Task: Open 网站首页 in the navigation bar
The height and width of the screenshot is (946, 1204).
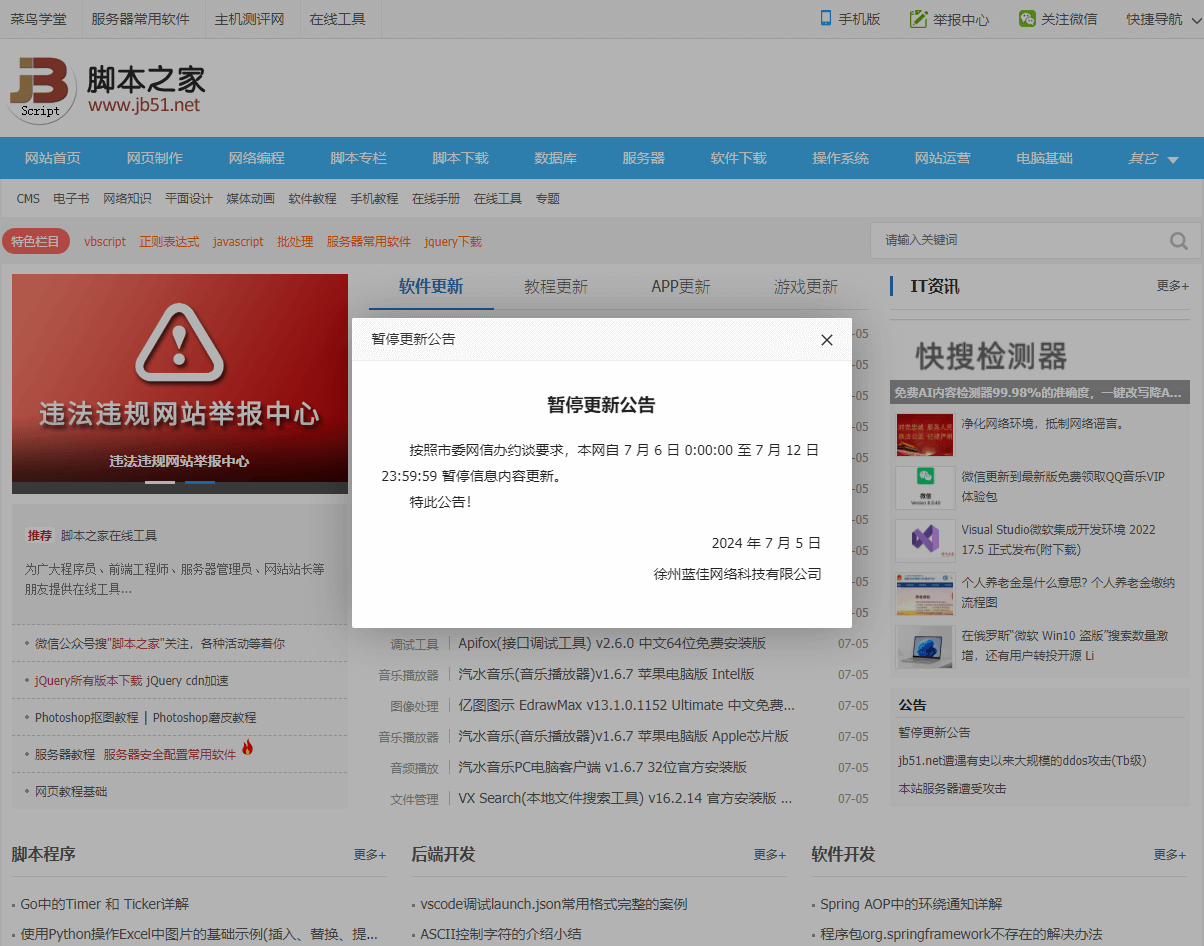Action: coord(53,158)
